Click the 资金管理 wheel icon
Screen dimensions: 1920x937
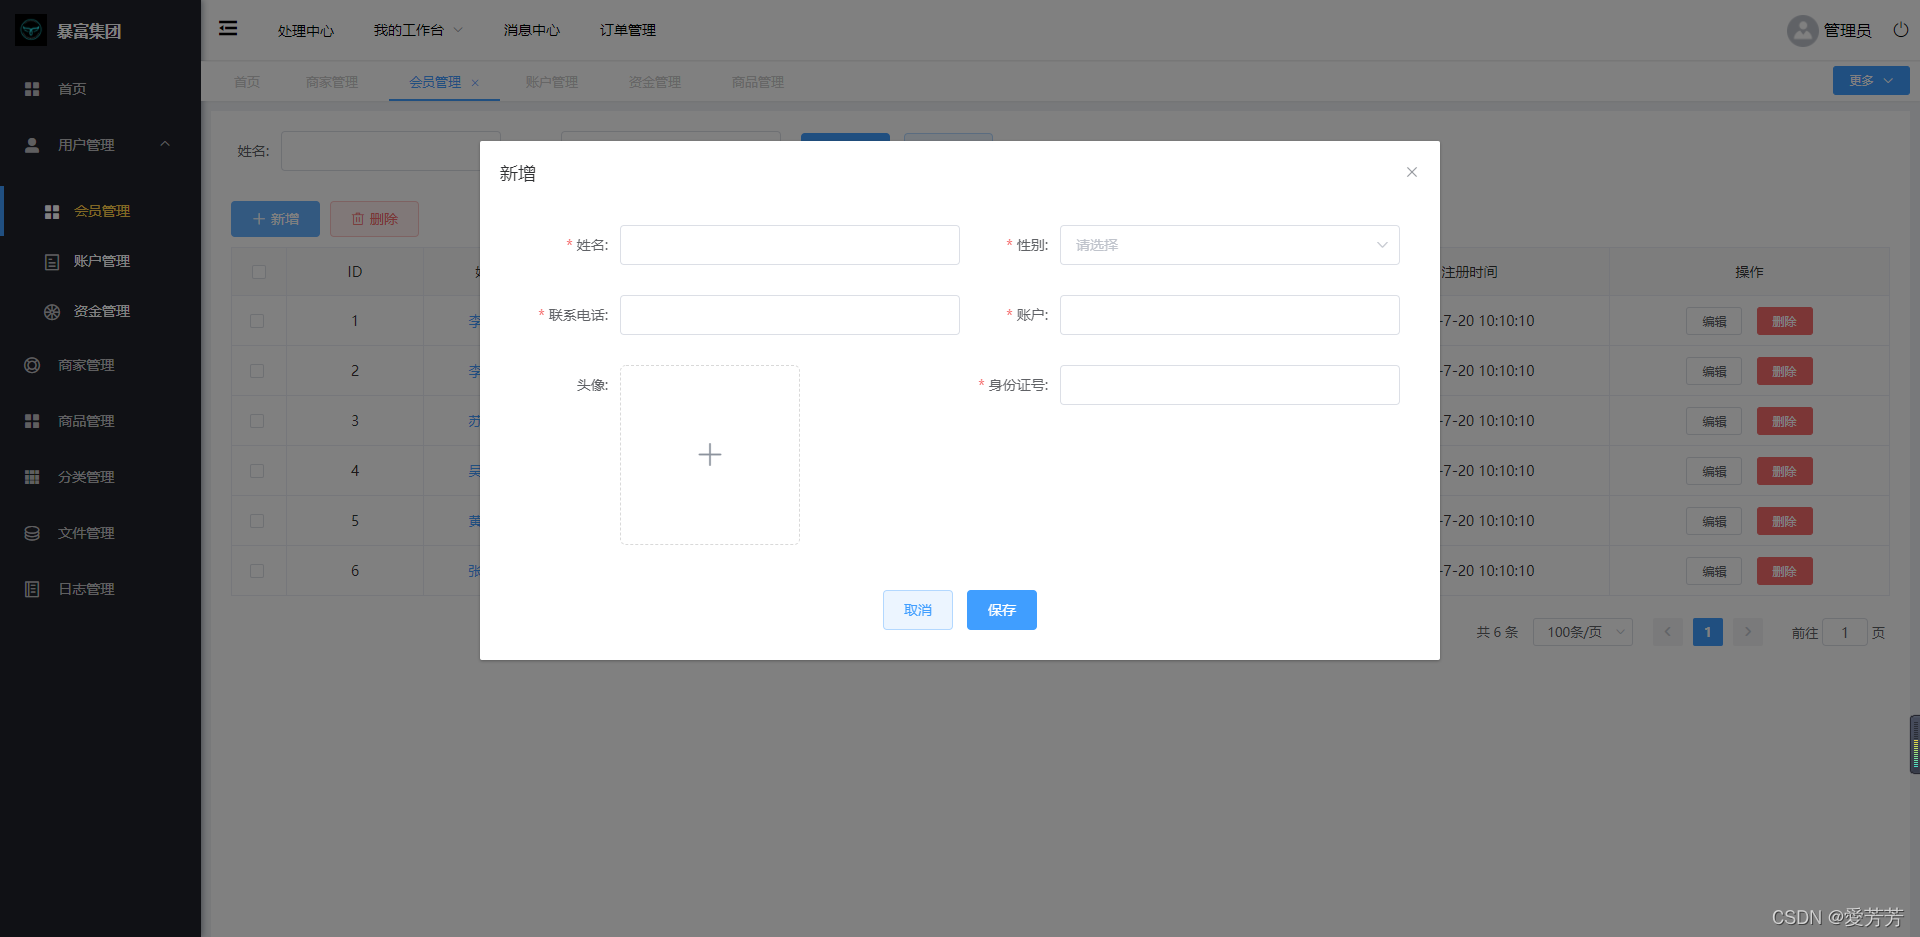click(x=52, y=312)
